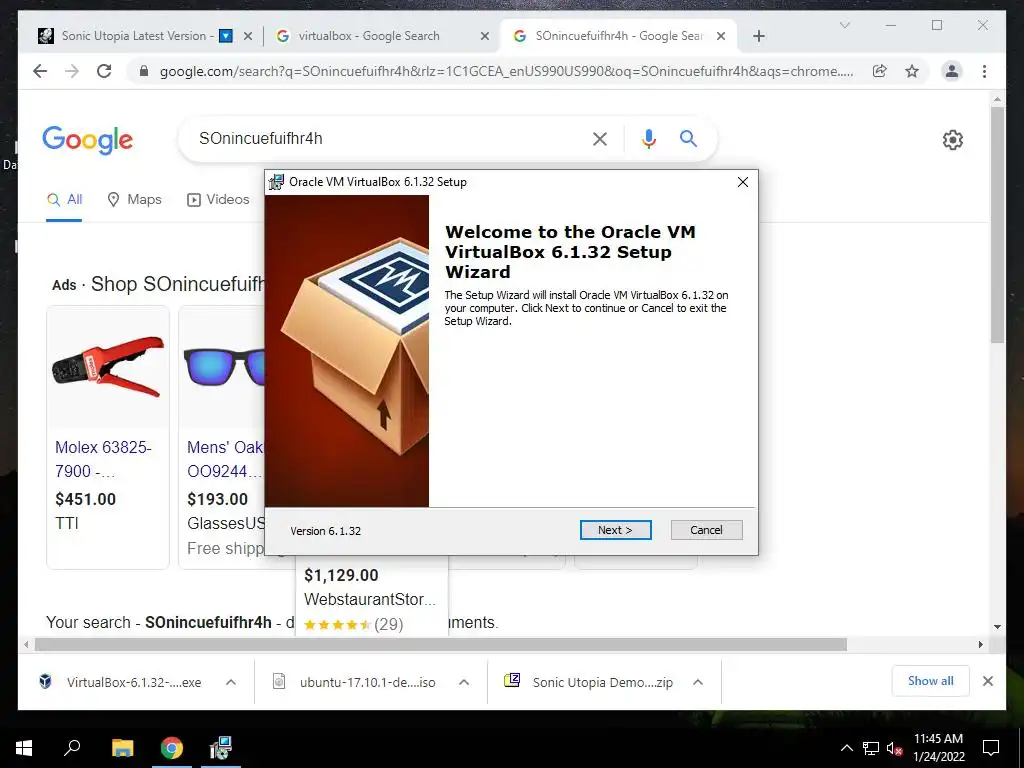Click the horizontal page scrollbar

(441, 645)
